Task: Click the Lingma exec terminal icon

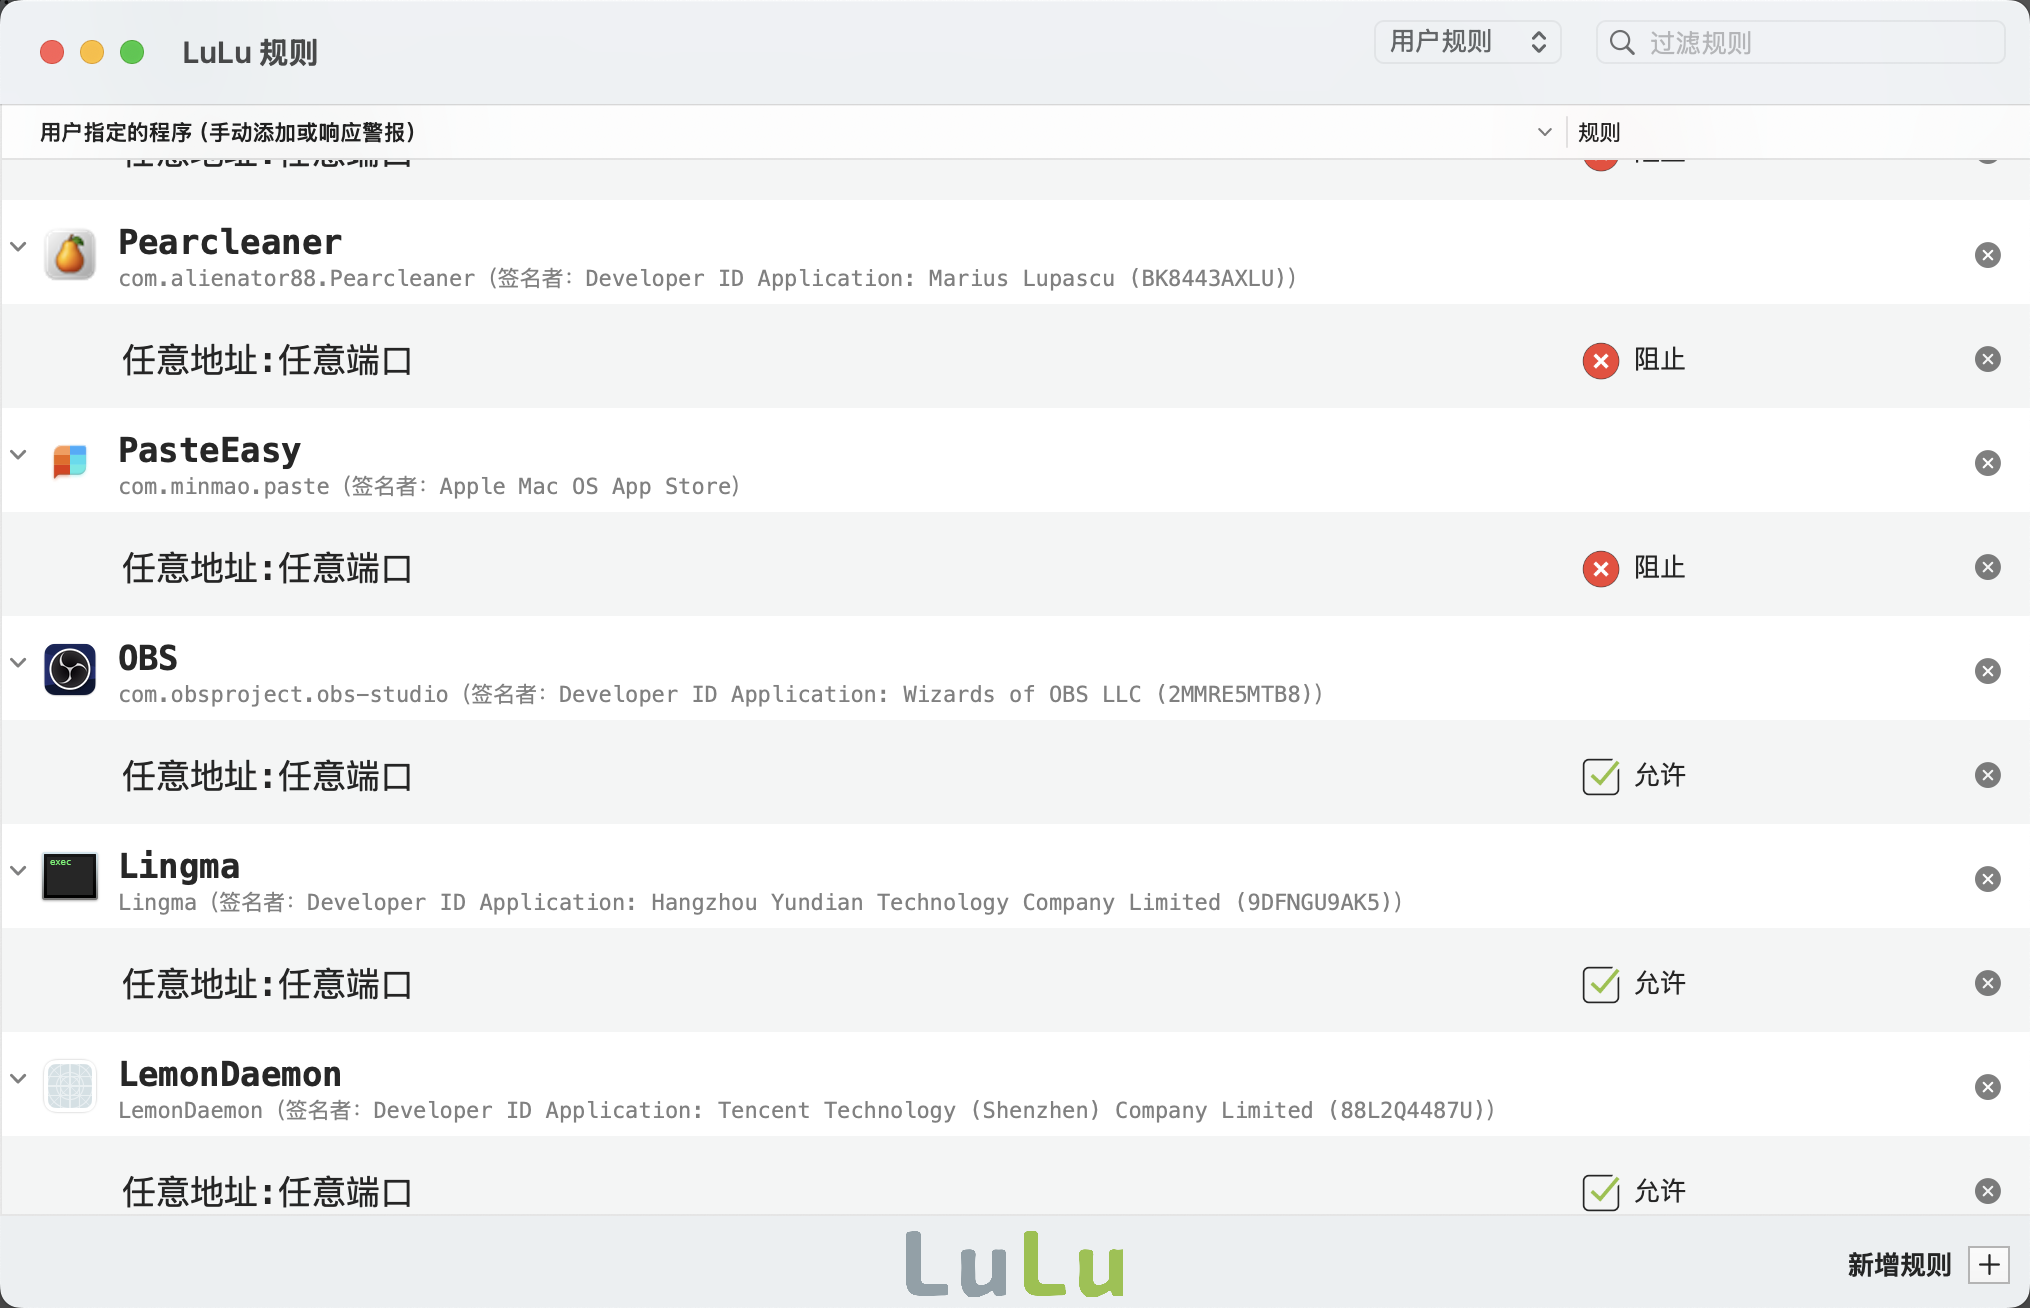Action: tap(70, 877)
